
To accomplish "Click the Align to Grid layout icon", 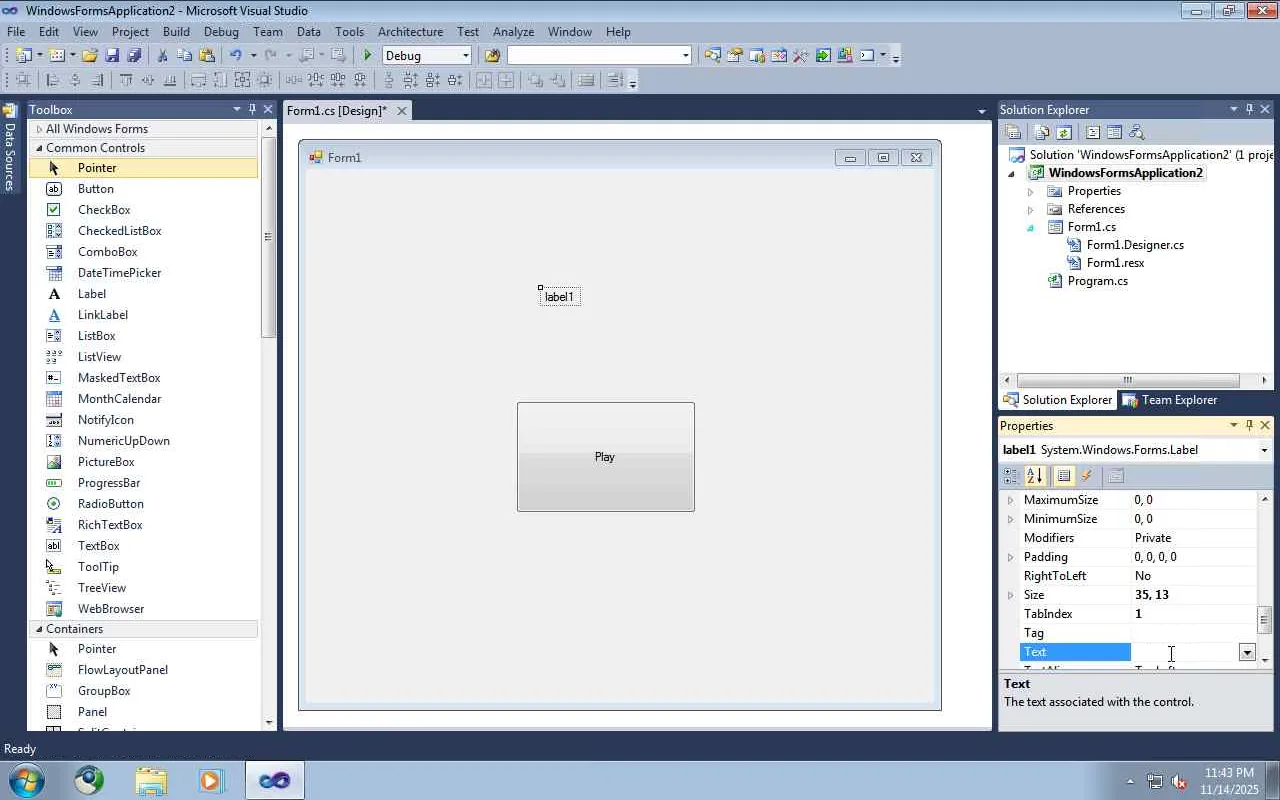I will coord(22,81).
